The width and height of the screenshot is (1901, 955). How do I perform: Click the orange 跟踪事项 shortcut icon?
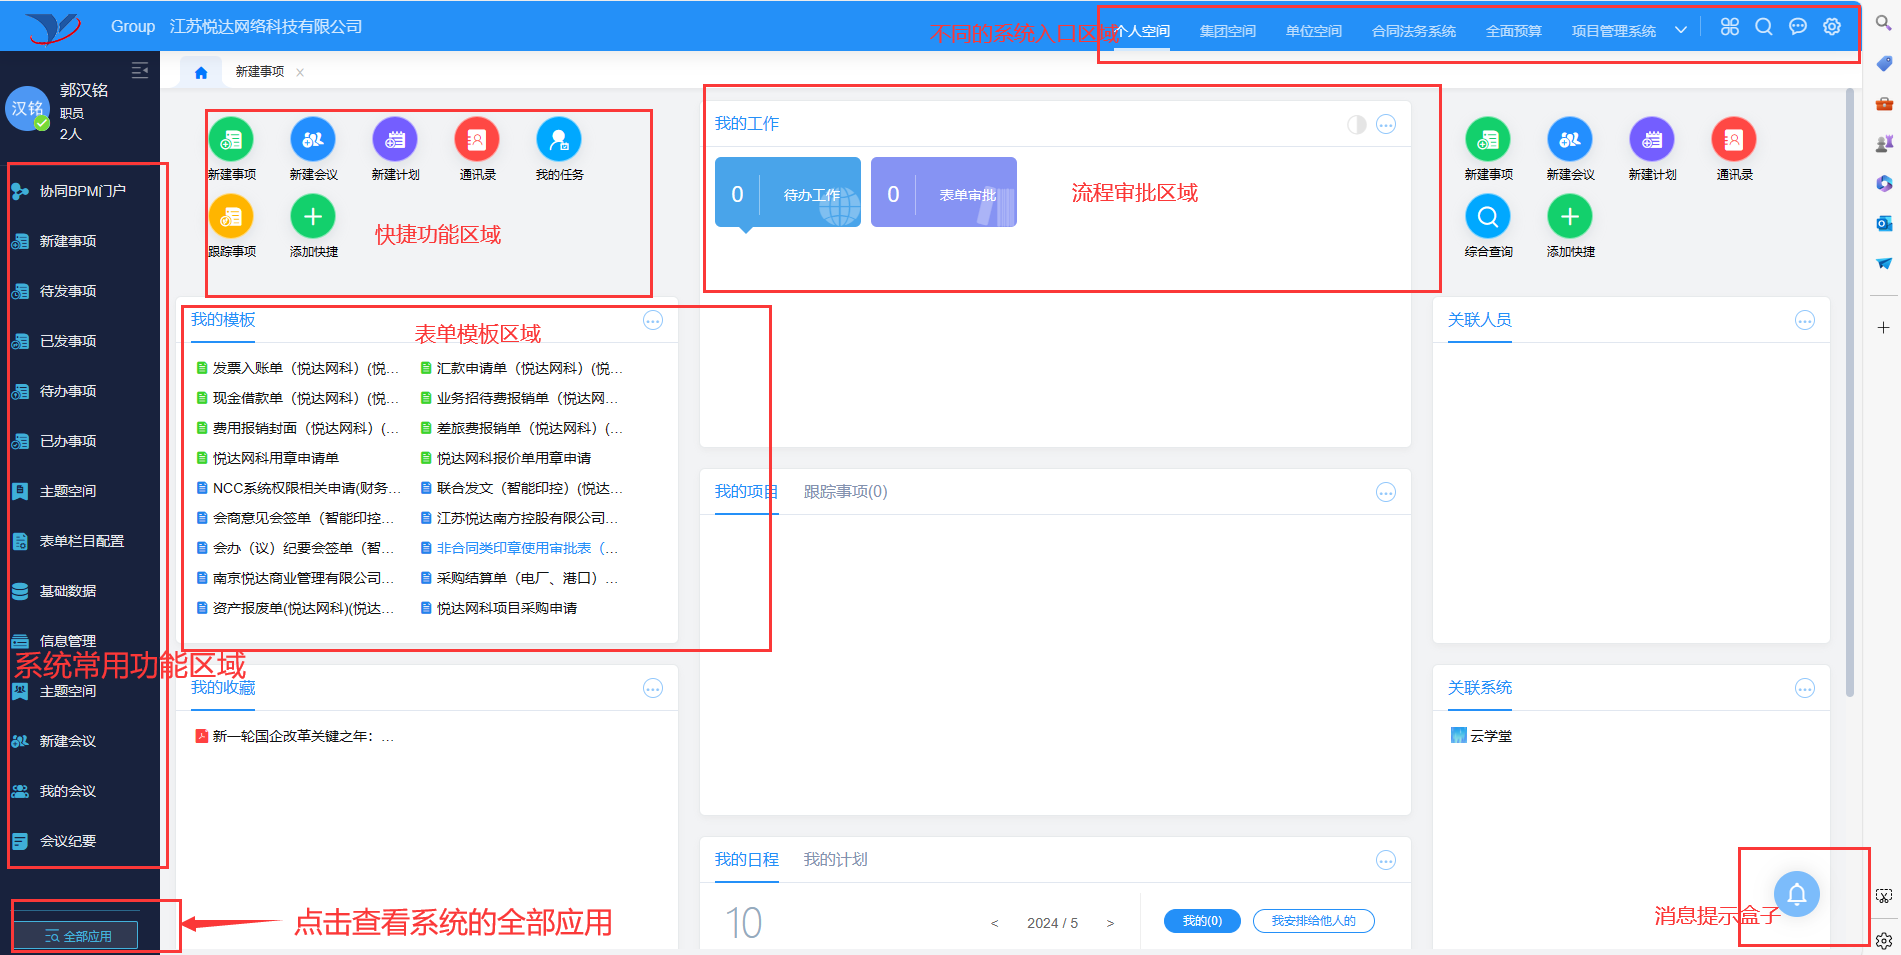point(231,217)
